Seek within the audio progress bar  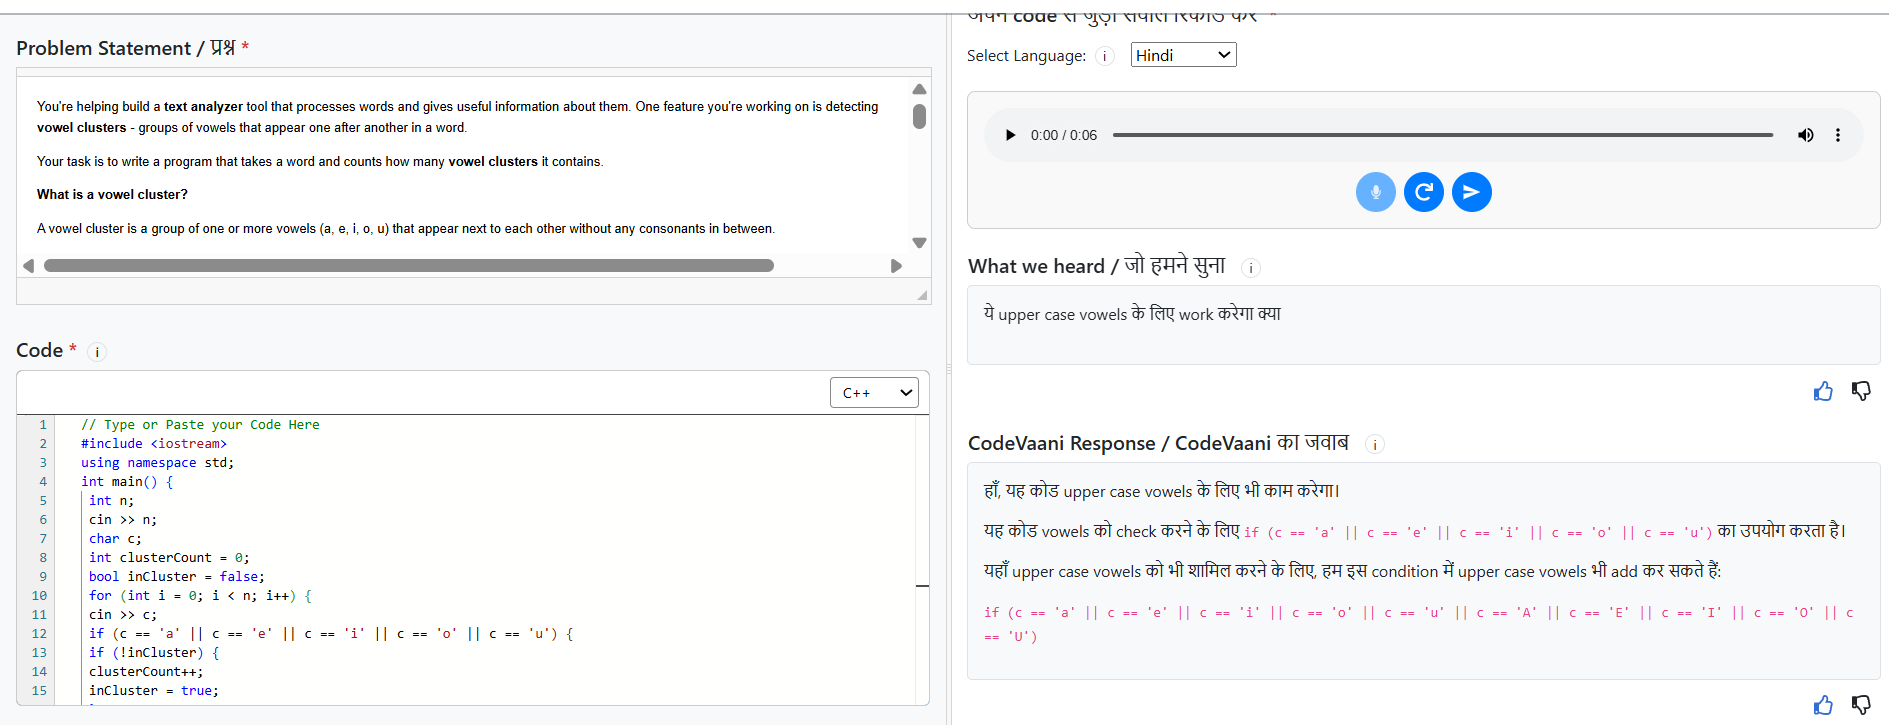coord(1443,135)
